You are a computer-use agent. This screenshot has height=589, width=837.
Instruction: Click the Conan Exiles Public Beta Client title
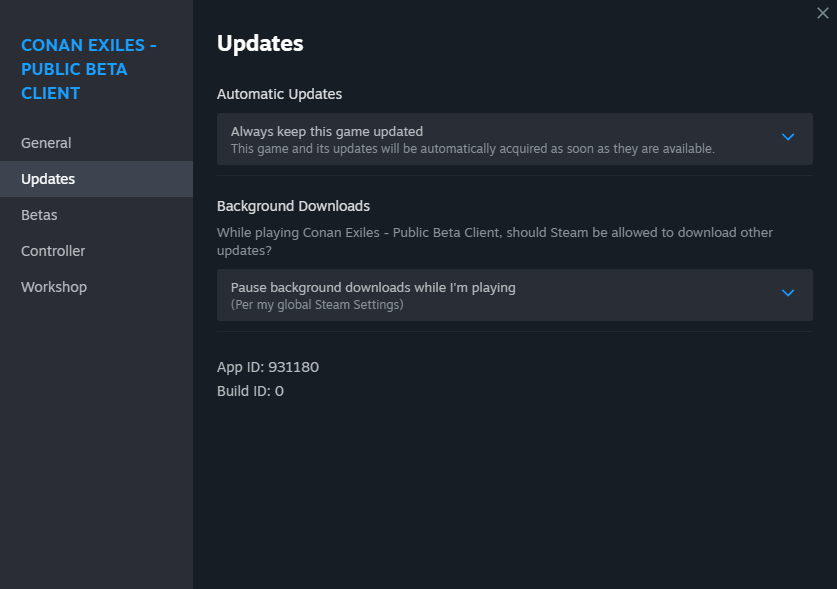click(x=88, y=69)
